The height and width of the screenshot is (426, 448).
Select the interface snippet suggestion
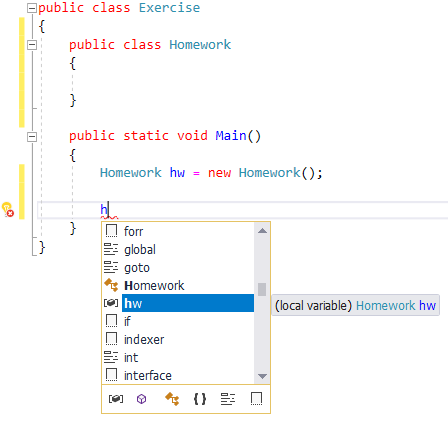click(188, 375)
